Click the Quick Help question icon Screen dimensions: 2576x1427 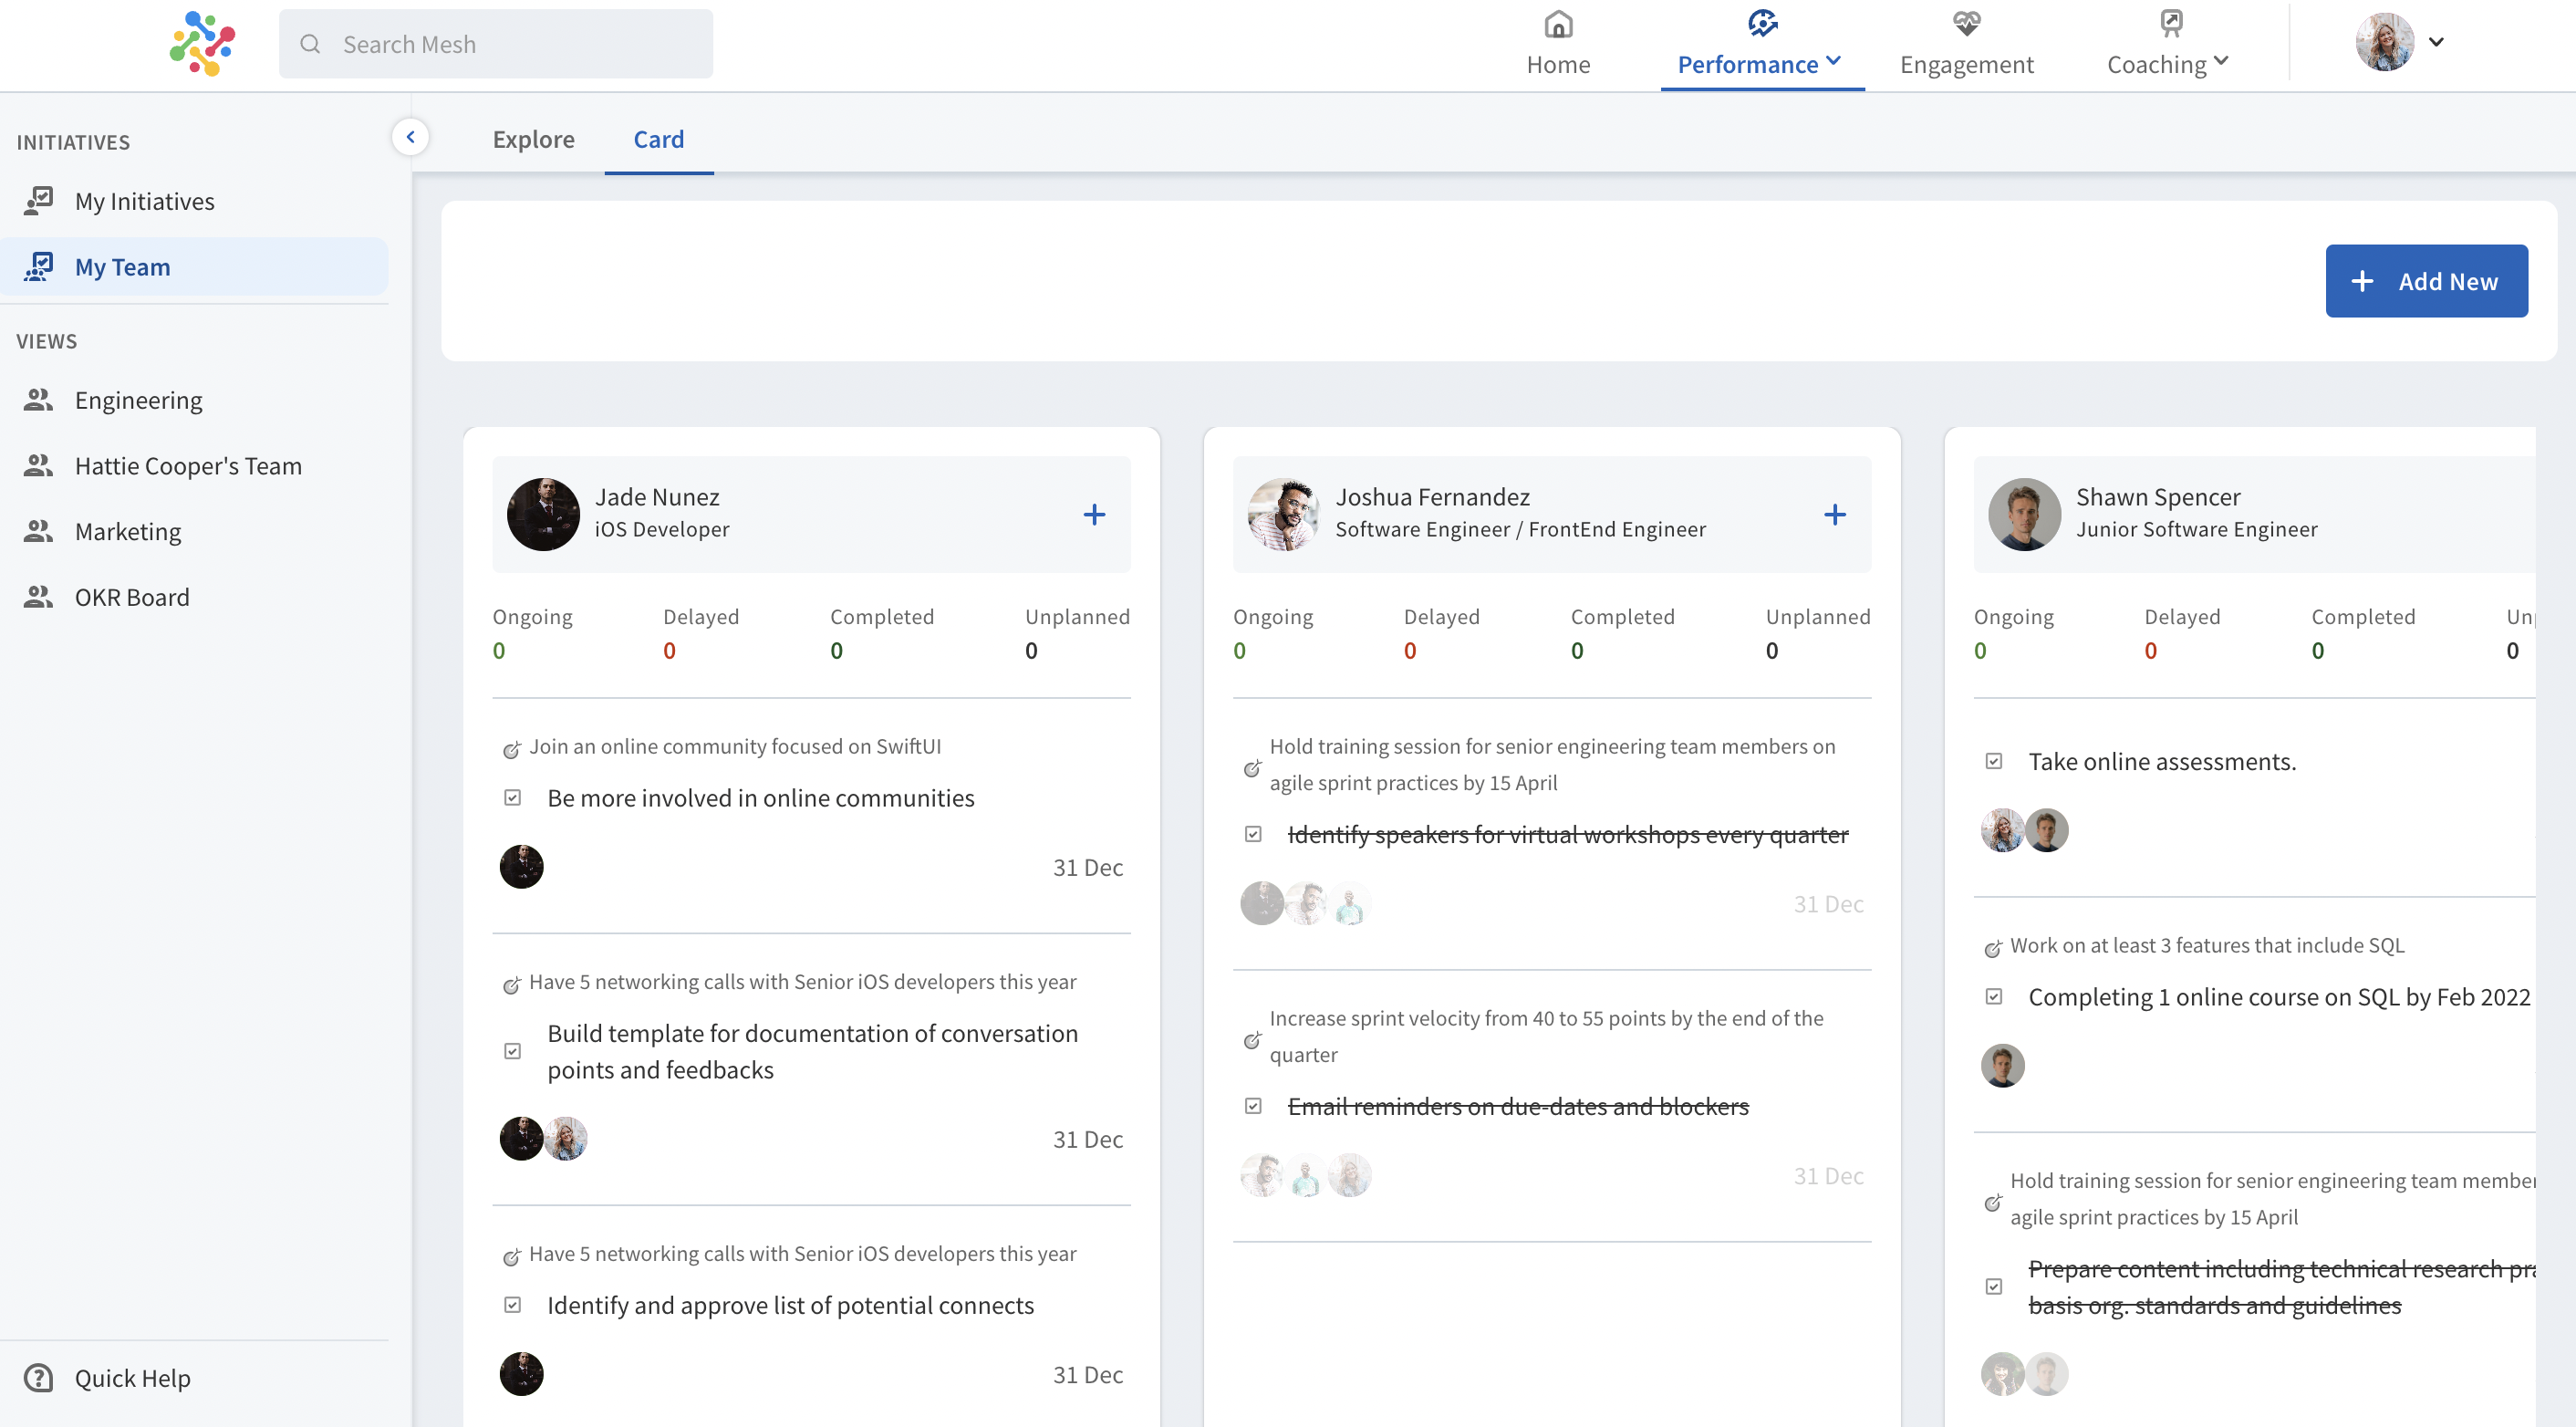(39, 1378)
